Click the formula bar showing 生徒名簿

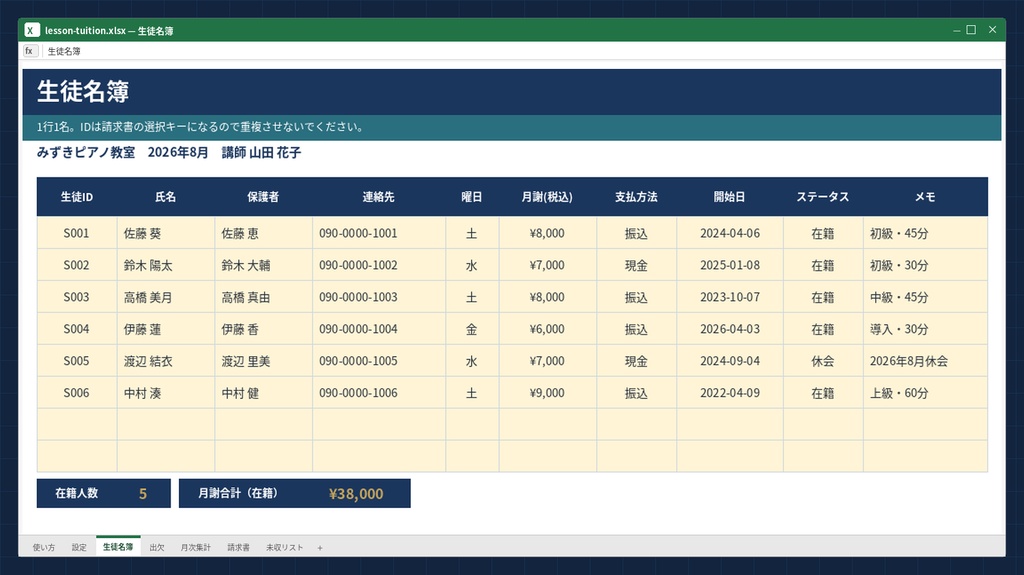[522, 51]
